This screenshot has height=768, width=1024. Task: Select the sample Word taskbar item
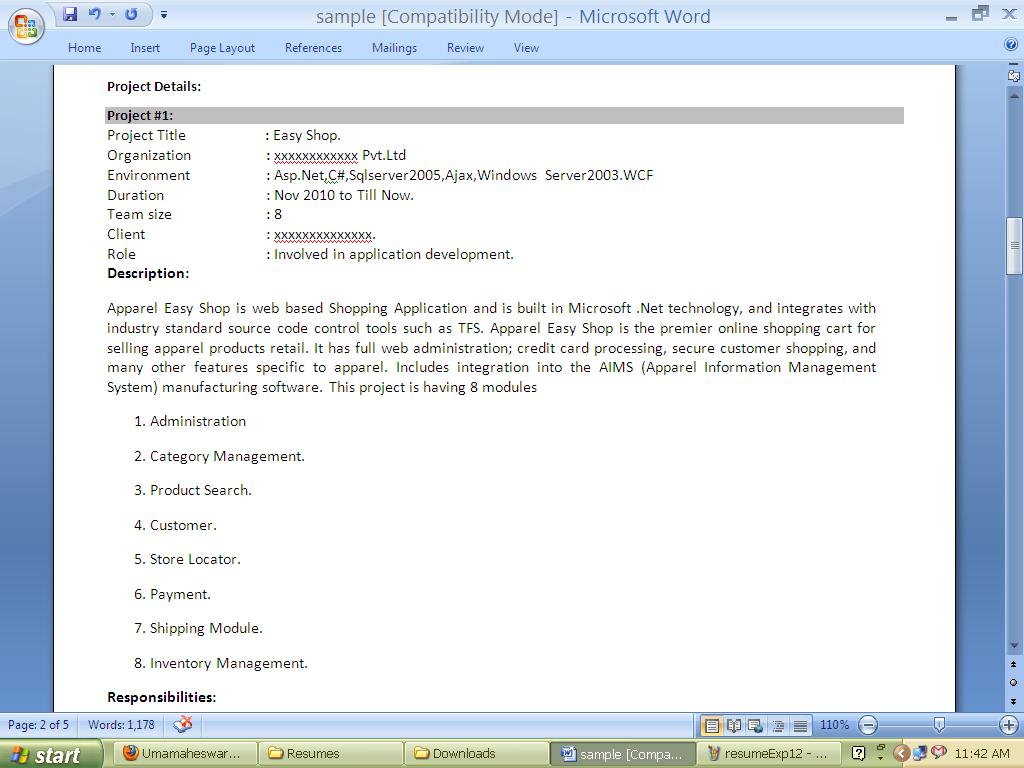tap(622, 754)
